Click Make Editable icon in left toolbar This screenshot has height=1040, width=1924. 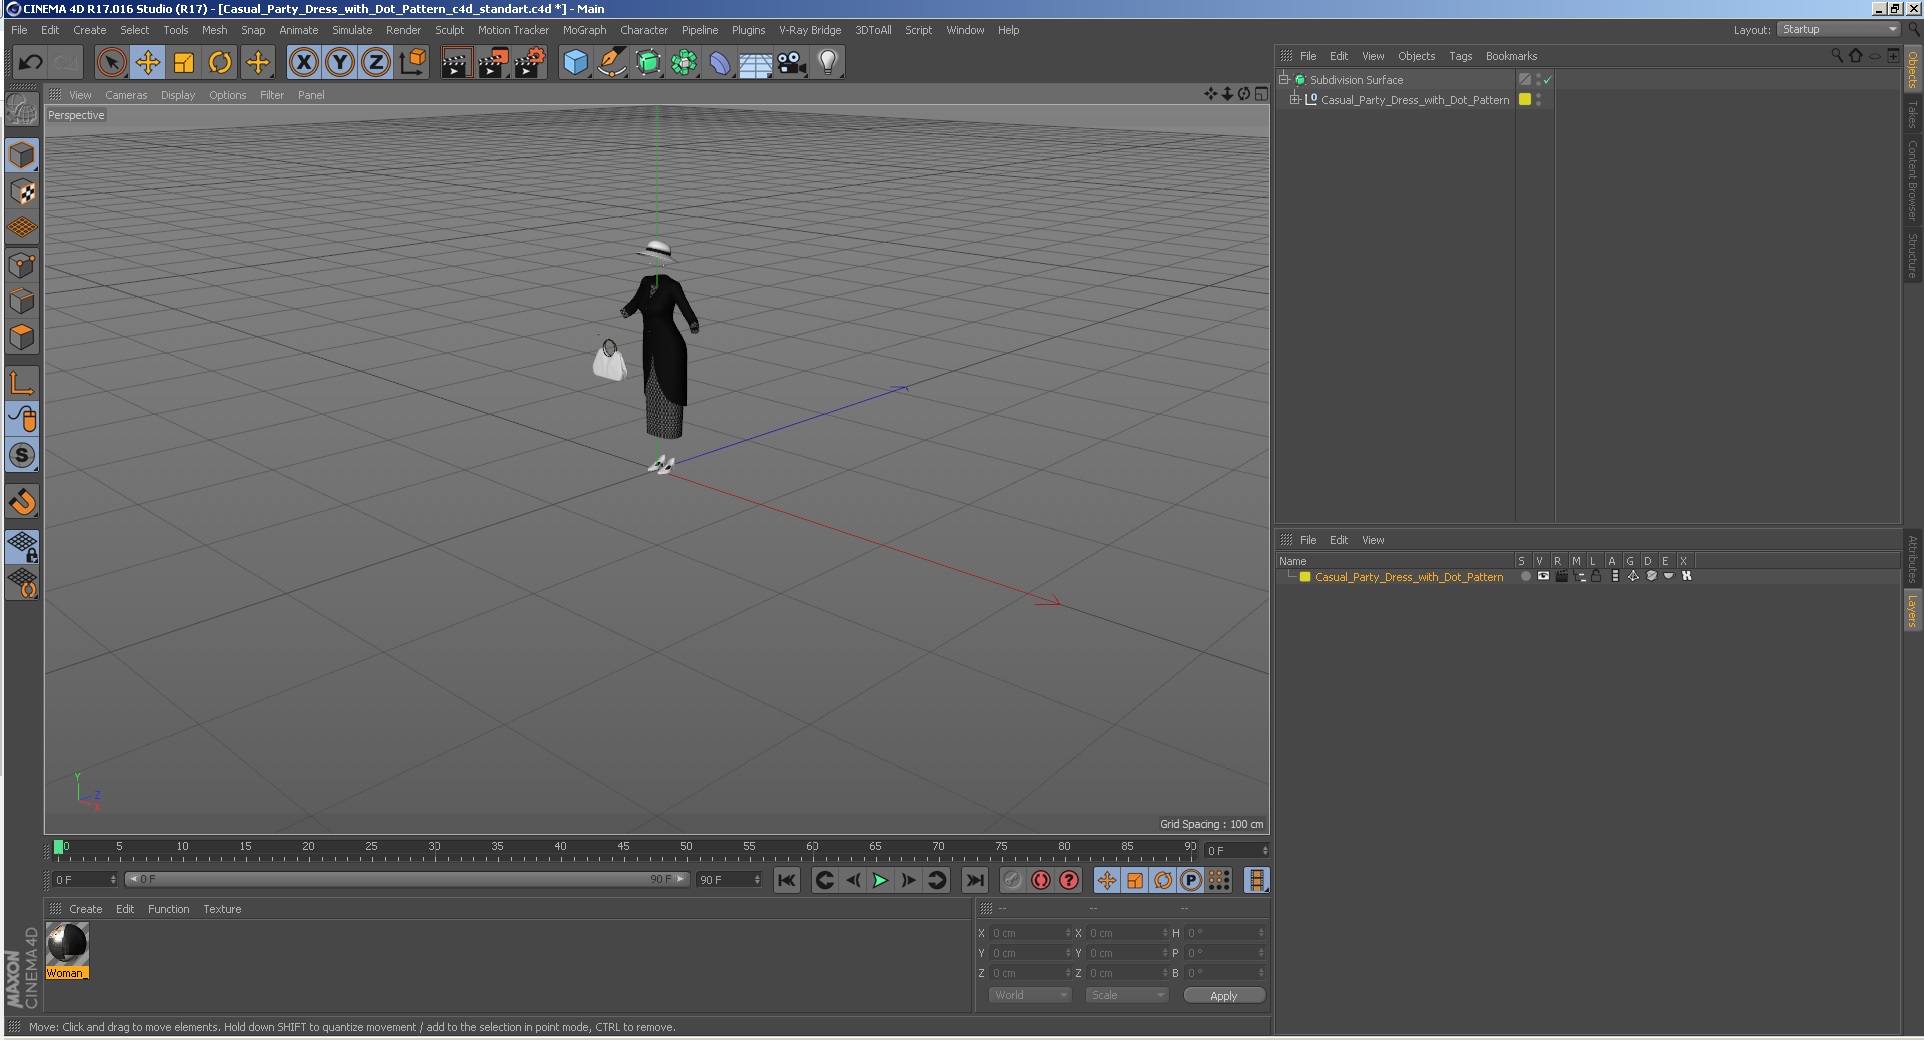click(x=22, y=109)
